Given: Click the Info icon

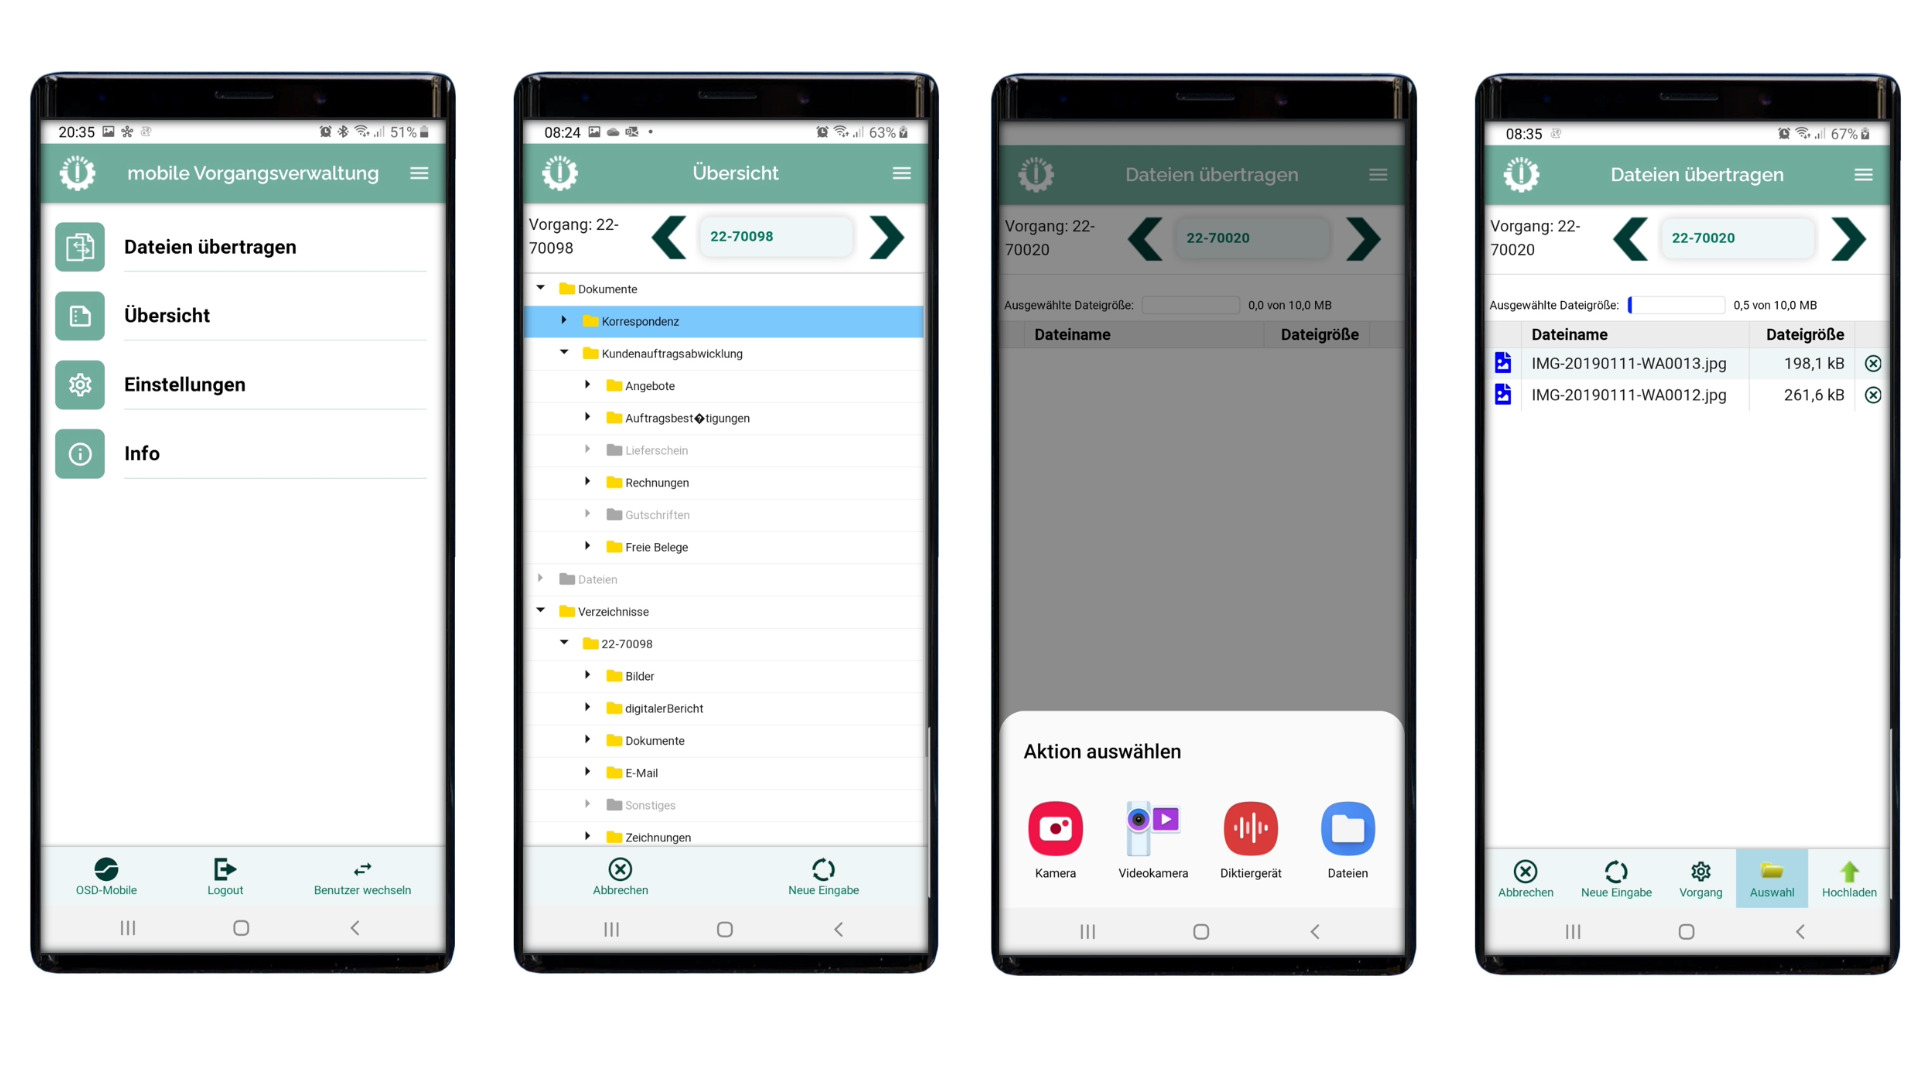Looking at the screenshot, I should point(82,452).
